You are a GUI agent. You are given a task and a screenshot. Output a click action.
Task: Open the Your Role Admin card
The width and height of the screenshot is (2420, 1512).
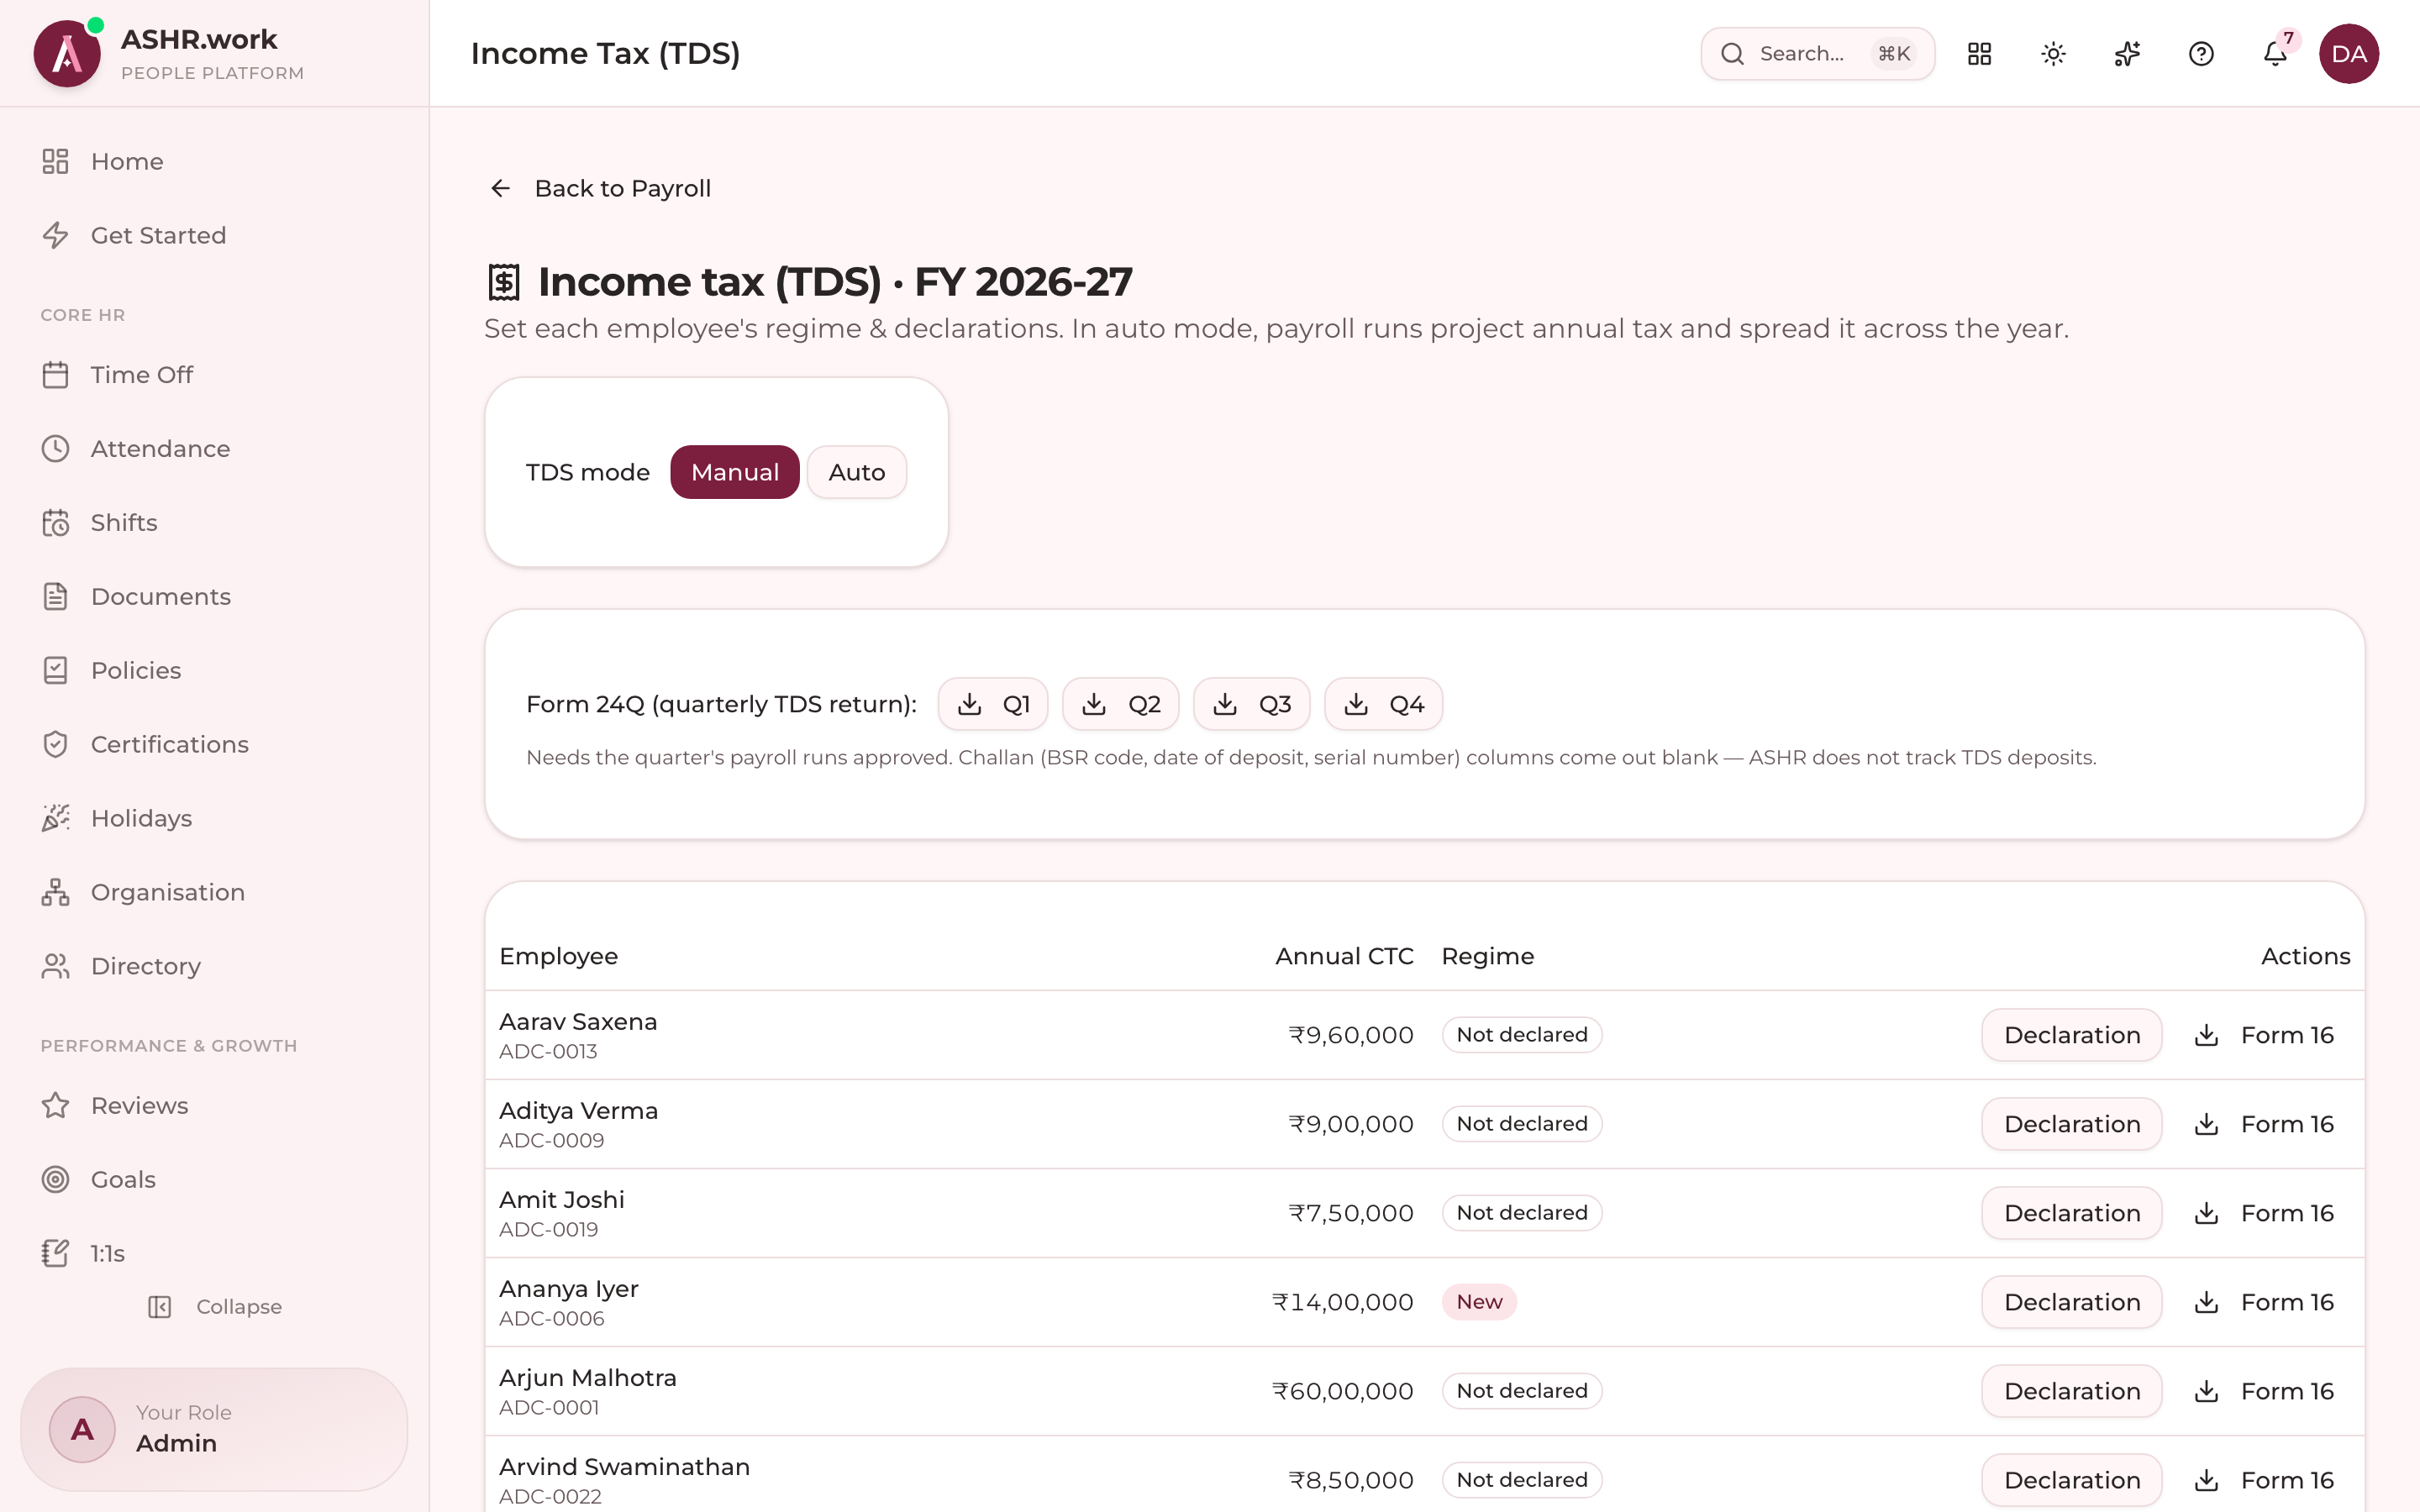click(214, 1429)
